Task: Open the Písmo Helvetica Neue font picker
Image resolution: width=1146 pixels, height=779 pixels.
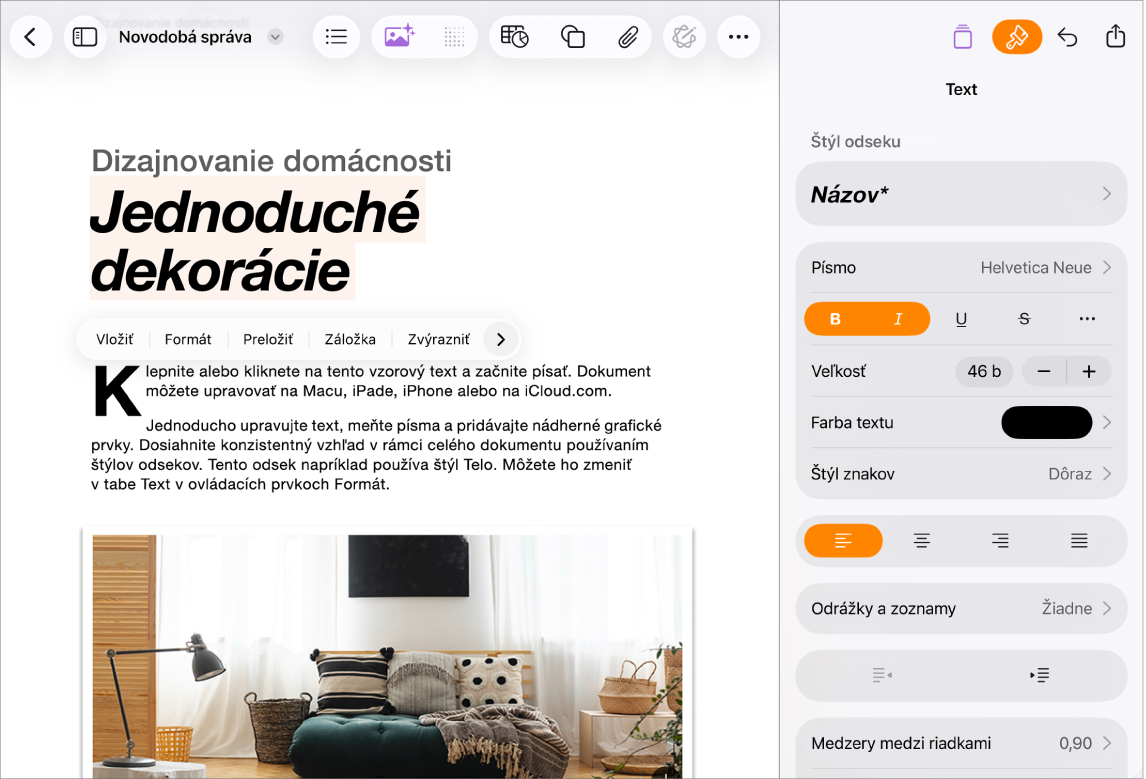Action: tap(961, 267)
